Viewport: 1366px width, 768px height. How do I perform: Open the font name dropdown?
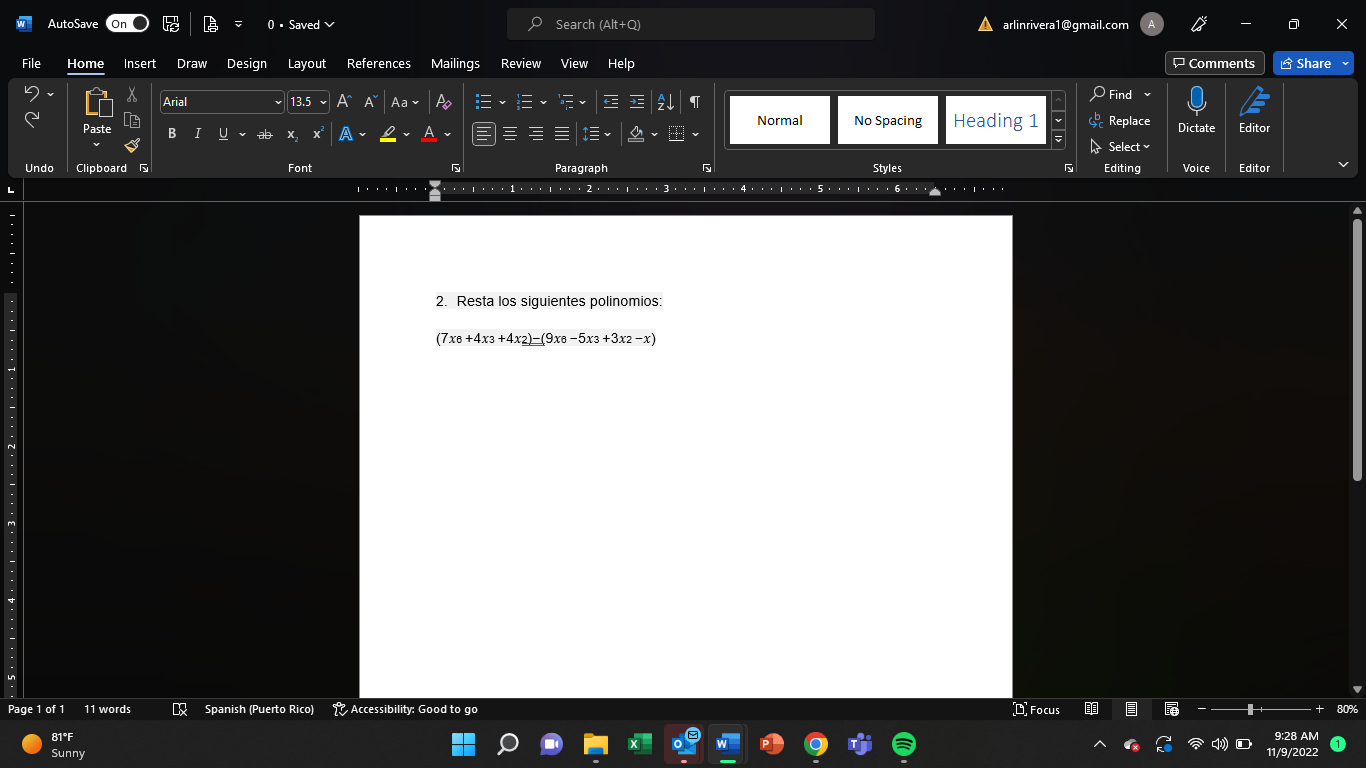click(278, 101)
